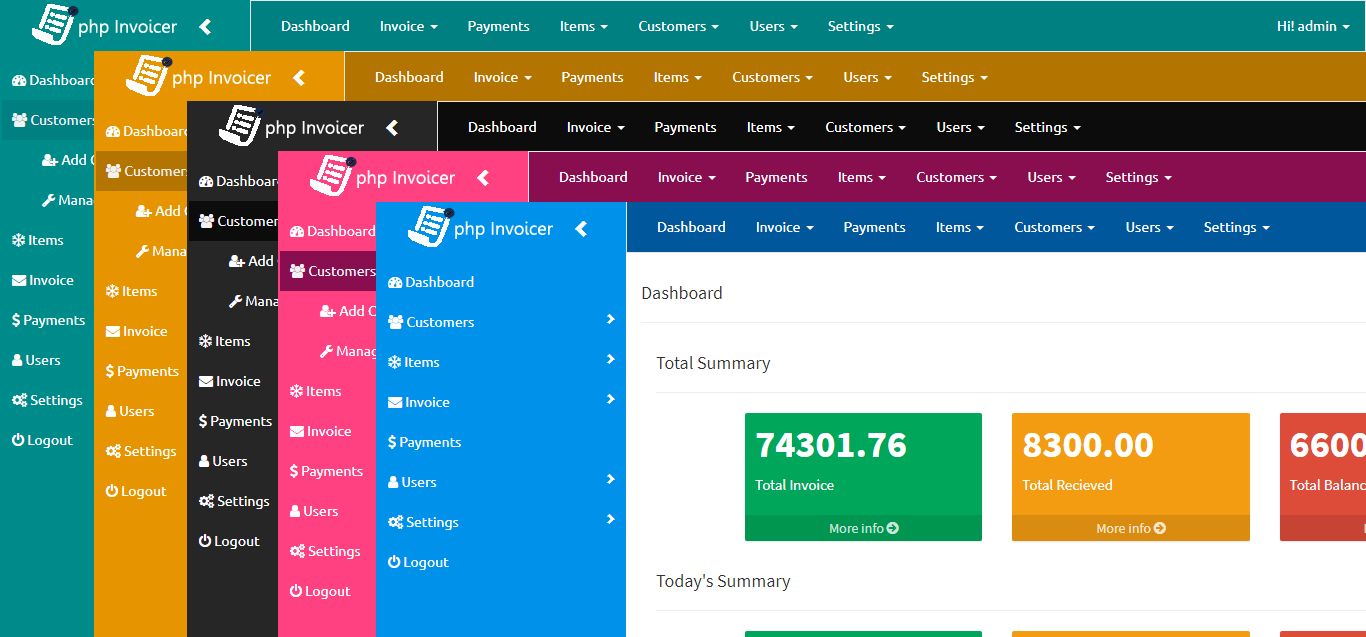Click the 74301.76 Total Invoice value
This screenshot has height=637, width=1366.
coord(831,445)
